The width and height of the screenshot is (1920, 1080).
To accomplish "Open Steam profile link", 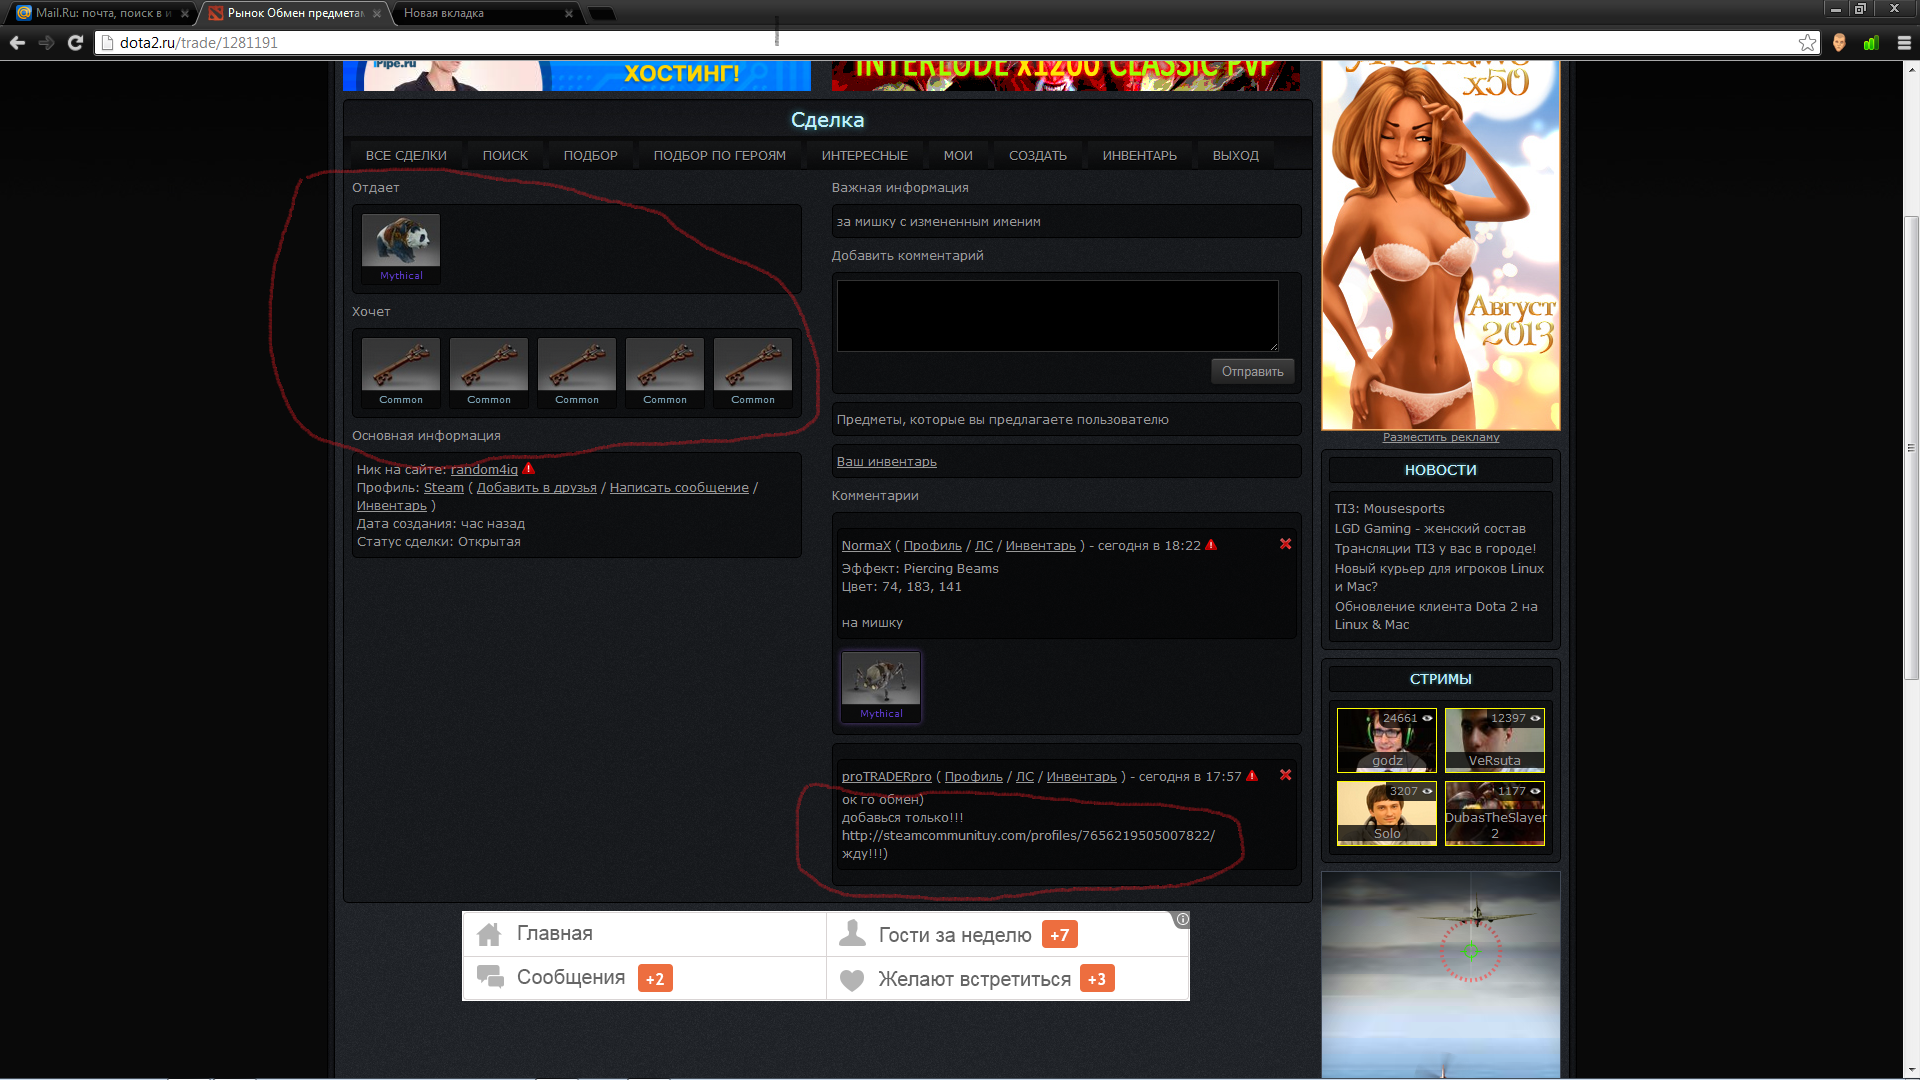I will pyautogui.click(x=443, y=487).
